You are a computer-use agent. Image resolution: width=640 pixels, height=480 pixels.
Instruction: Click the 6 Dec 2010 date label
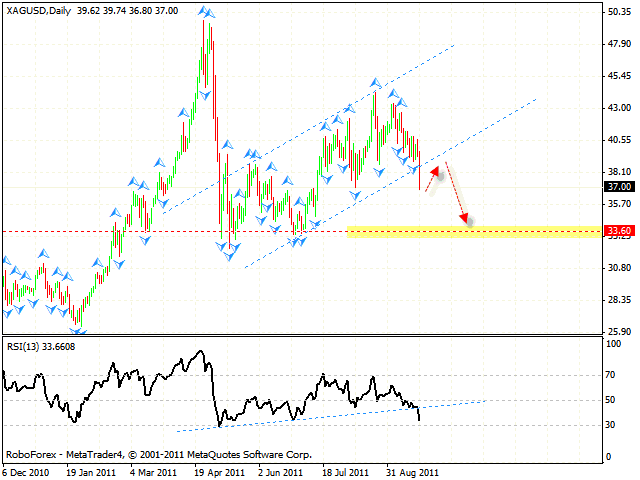27,470
